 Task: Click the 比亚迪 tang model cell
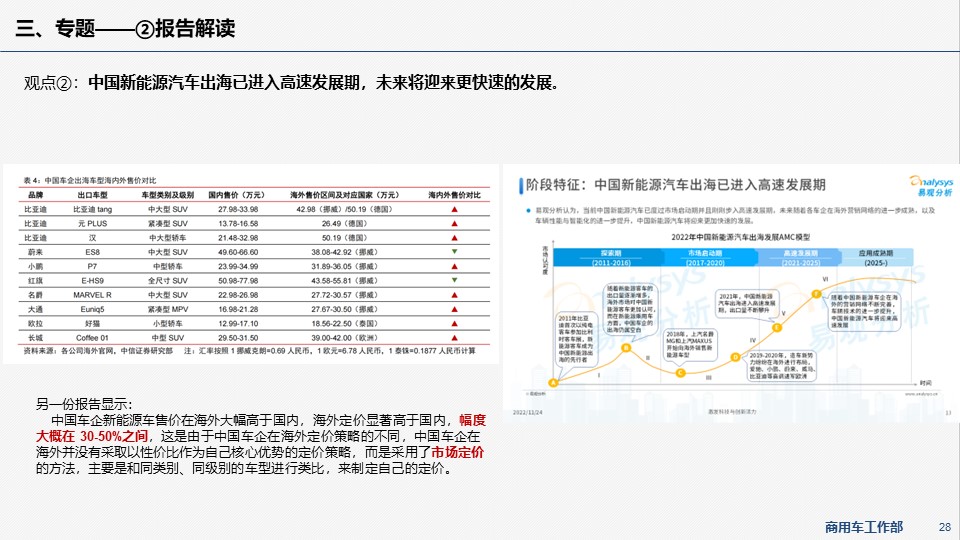pos(92,209)
